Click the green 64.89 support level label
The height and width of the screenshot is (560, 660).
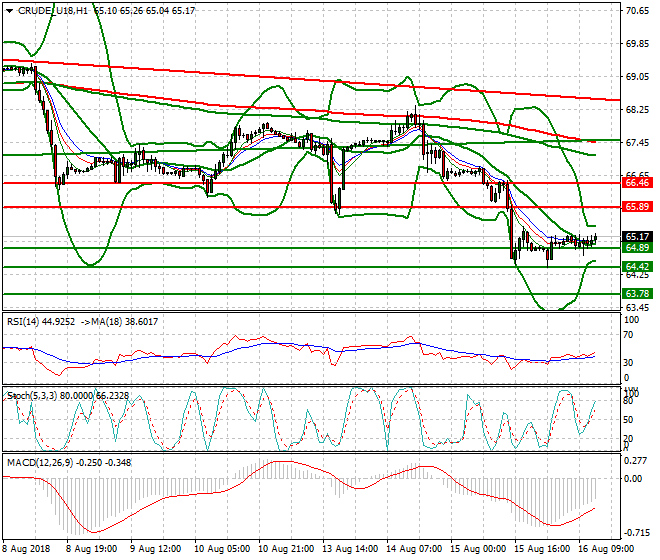[x=637, y=248]
